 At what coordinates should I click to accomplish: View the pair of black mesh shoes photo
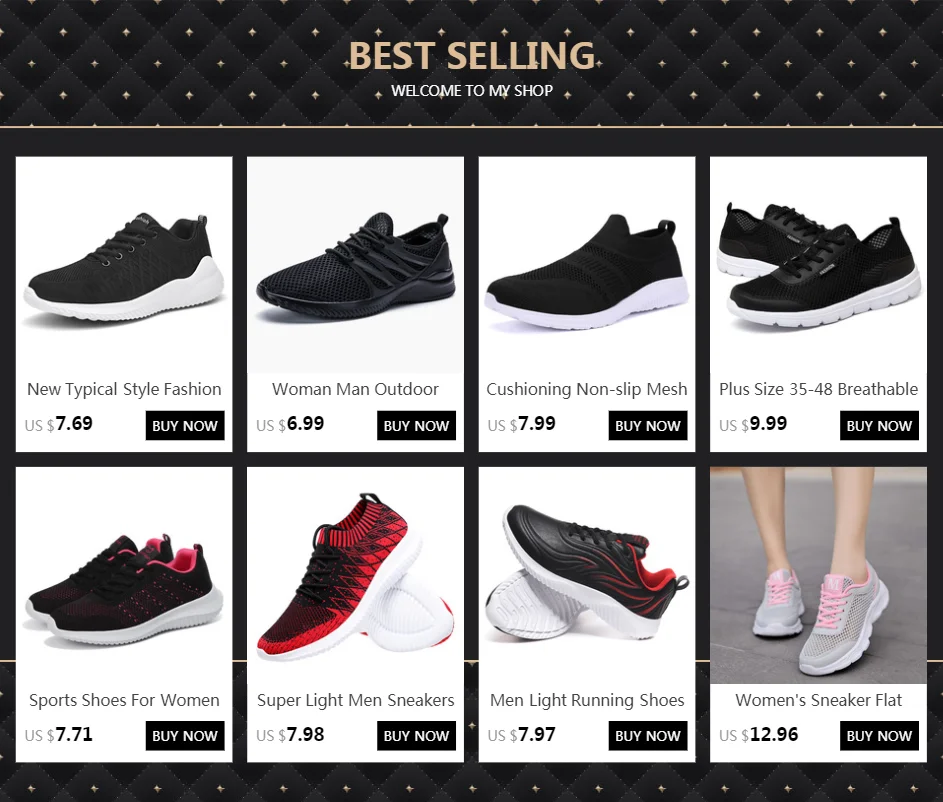coord(819,265)
